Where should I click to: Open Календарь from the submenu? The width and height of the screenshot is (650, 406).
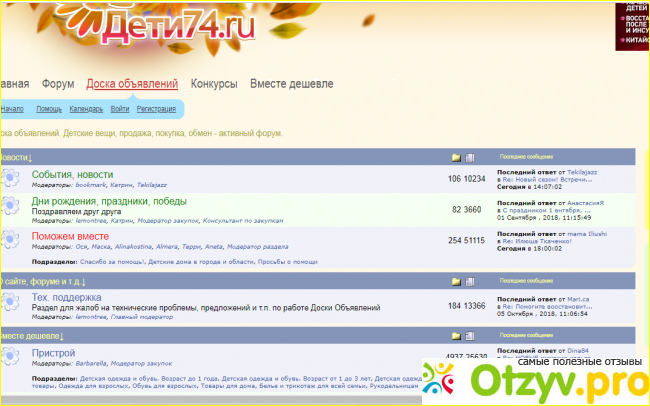click(x=86, y=108)
